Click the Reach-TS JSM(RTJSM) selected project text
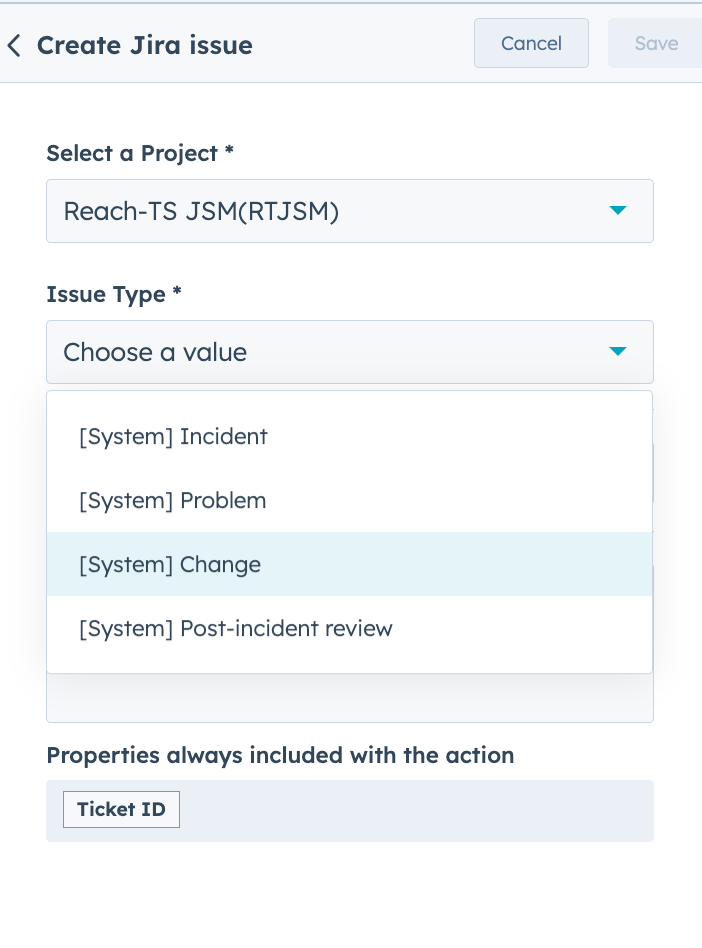This screenshot has width=702, height=948. click(201, 212)
